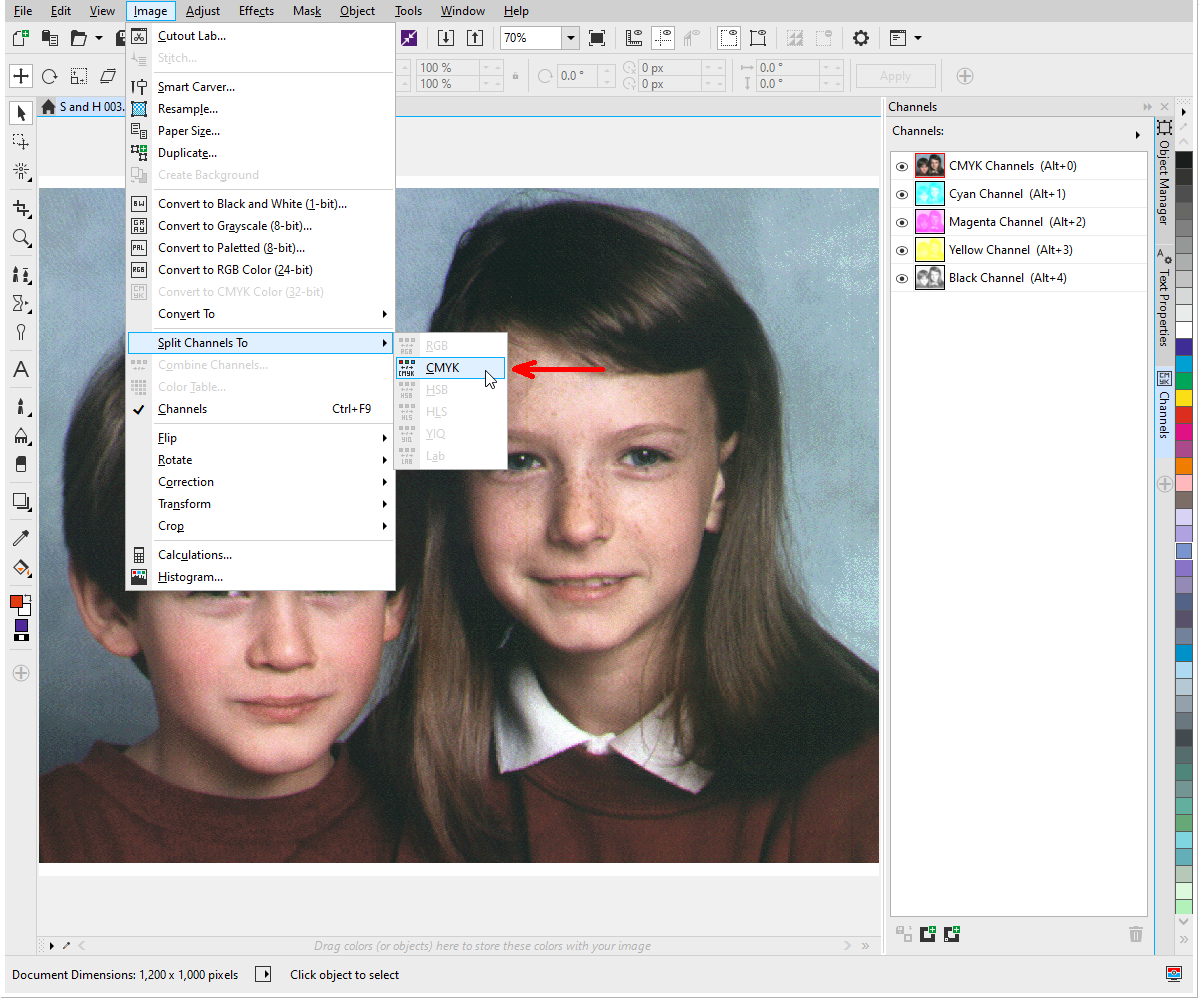
Task: Click the ruler toggle icon in the toolbar
Action: coord(633,37)
